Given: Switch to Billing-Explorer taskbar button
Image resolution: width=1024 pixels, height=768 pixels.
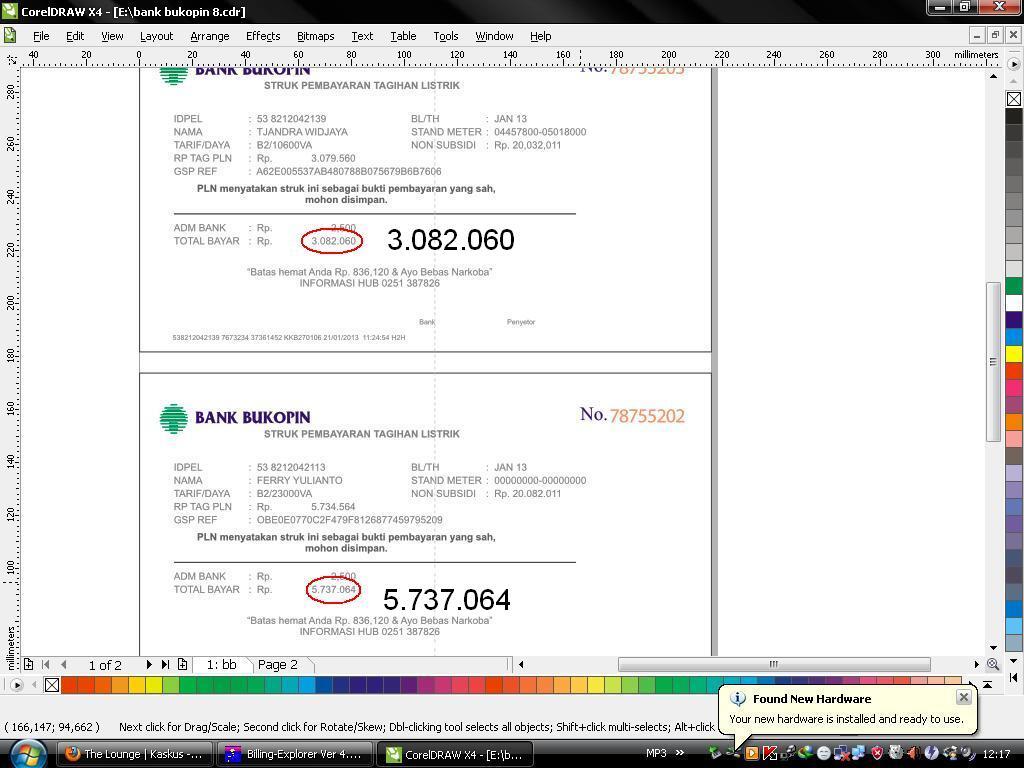Looking at the screenshot, I should 295,754.
